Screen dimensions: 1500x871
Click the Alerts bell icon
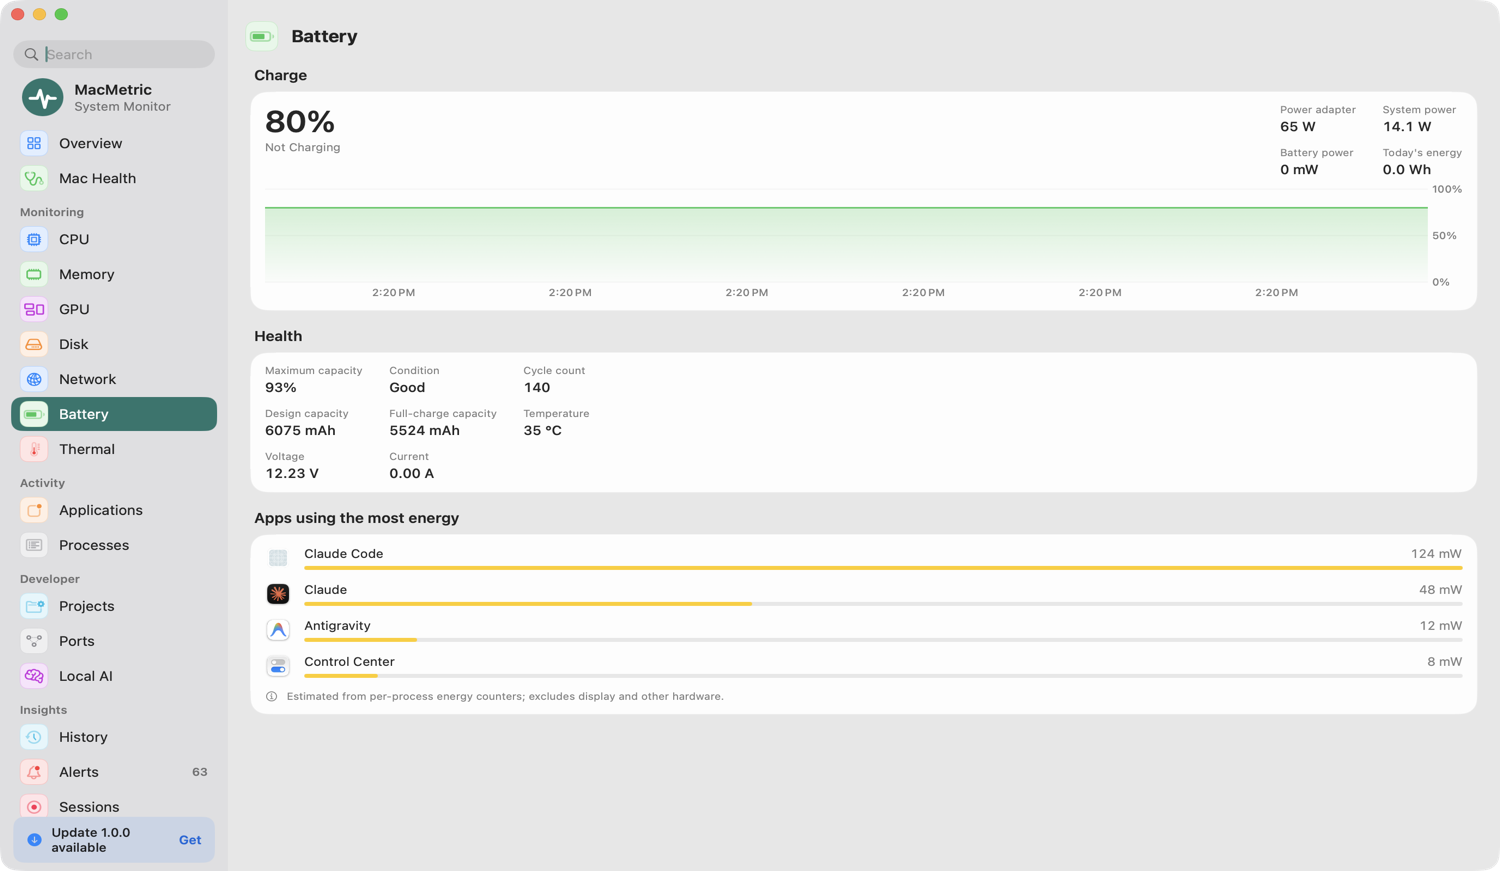tap(34, 773)
